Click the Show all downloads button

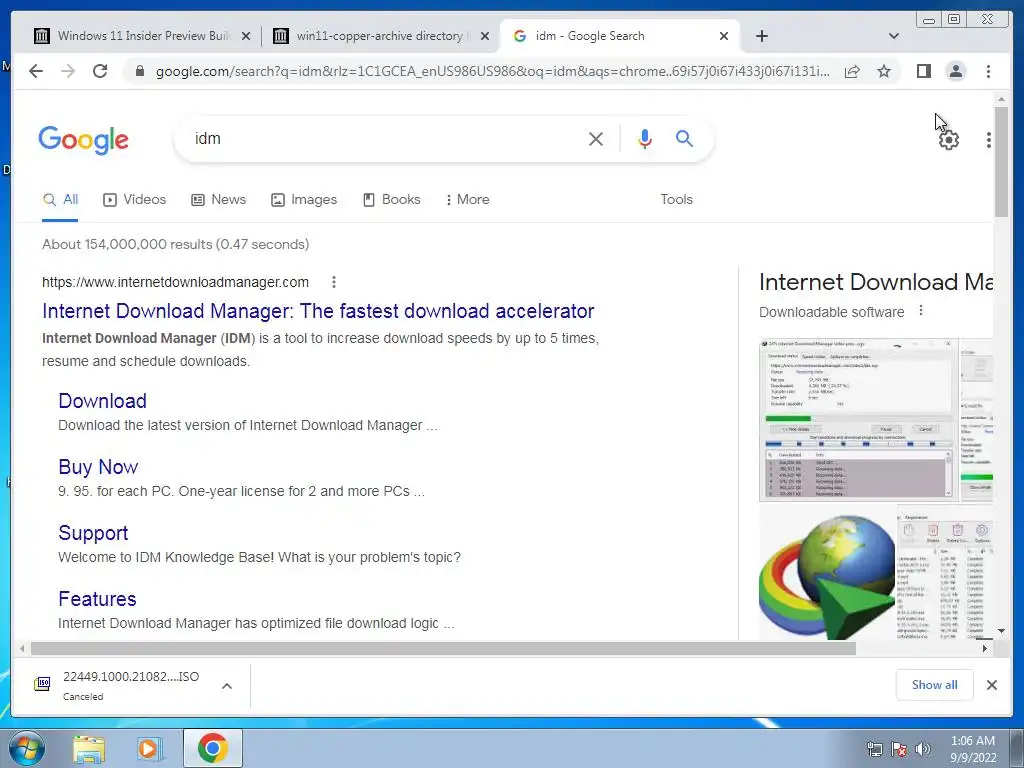tap(935, 684)
